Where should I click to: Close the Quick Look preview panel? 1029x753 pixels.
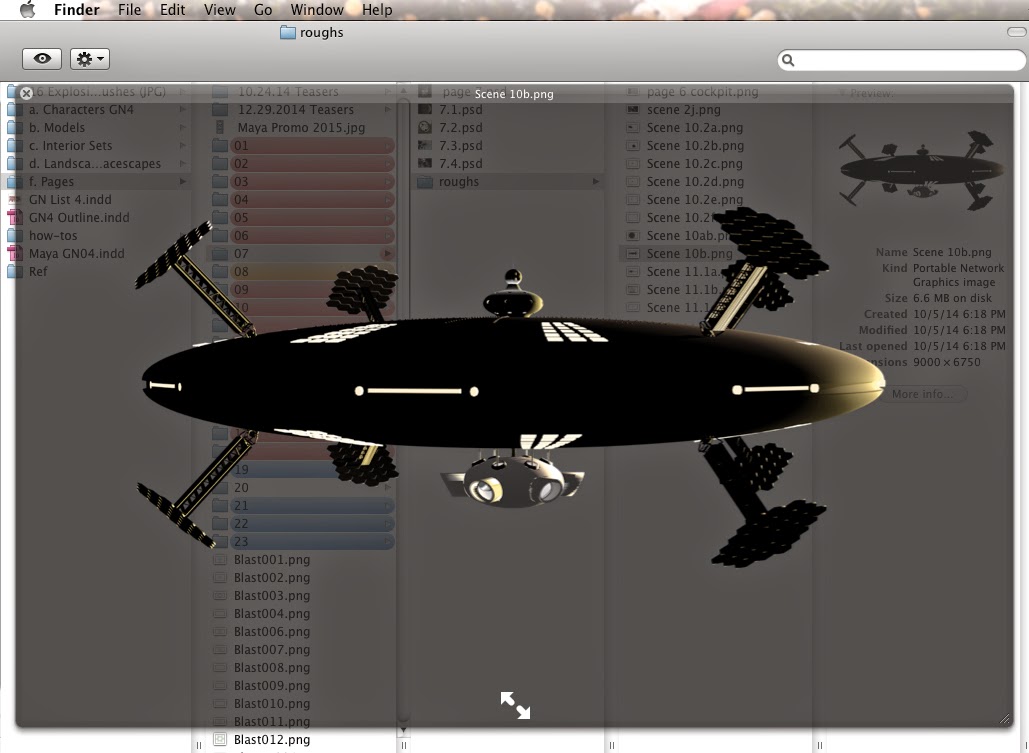[26, 93]
